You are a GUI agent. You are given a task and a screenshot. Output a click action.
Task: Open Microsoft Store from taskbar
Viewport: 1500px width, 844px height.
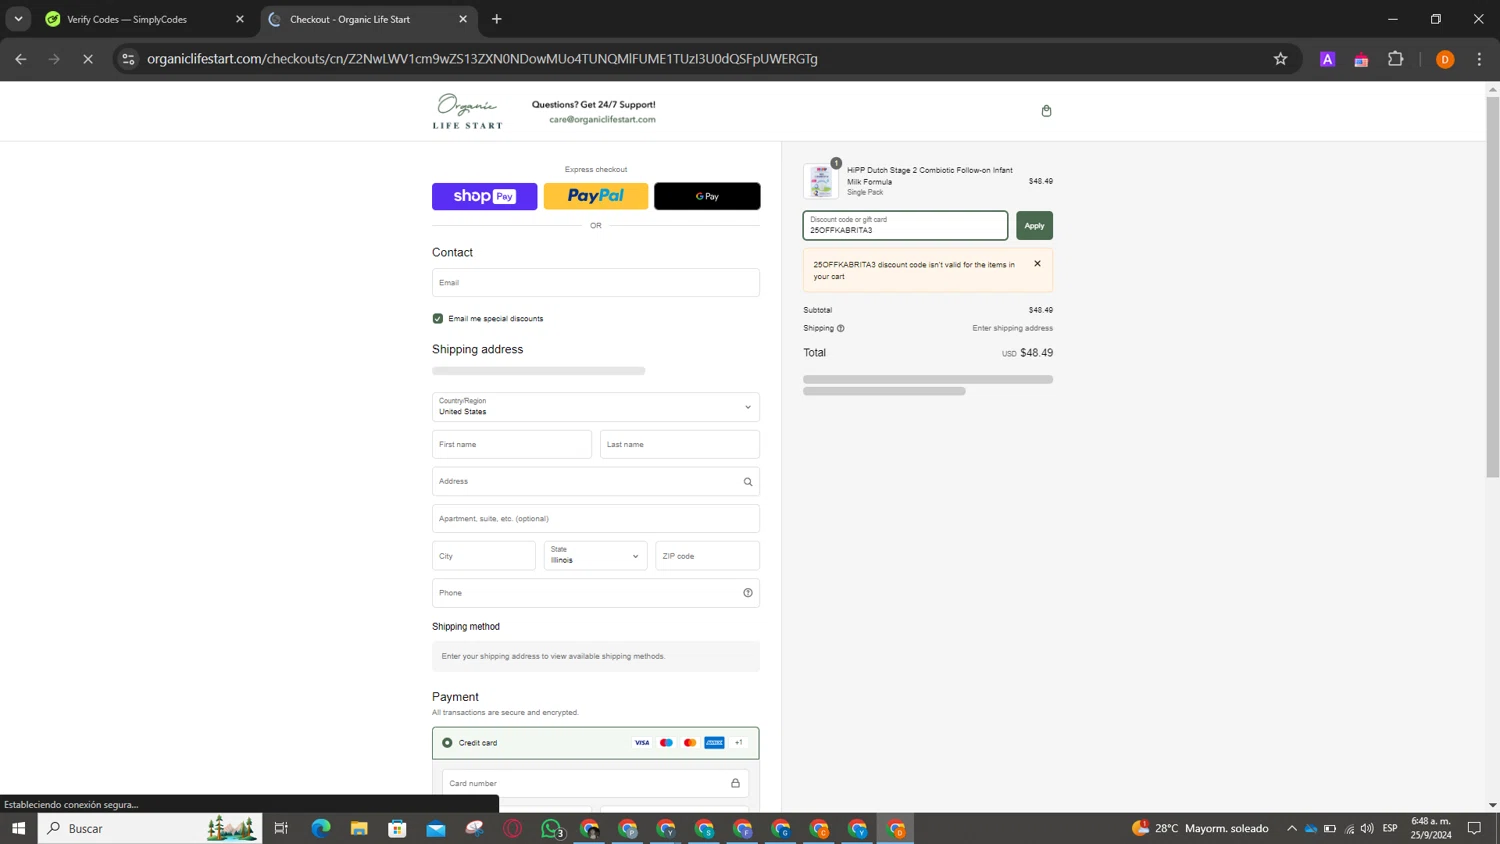[x=397, y=828]
